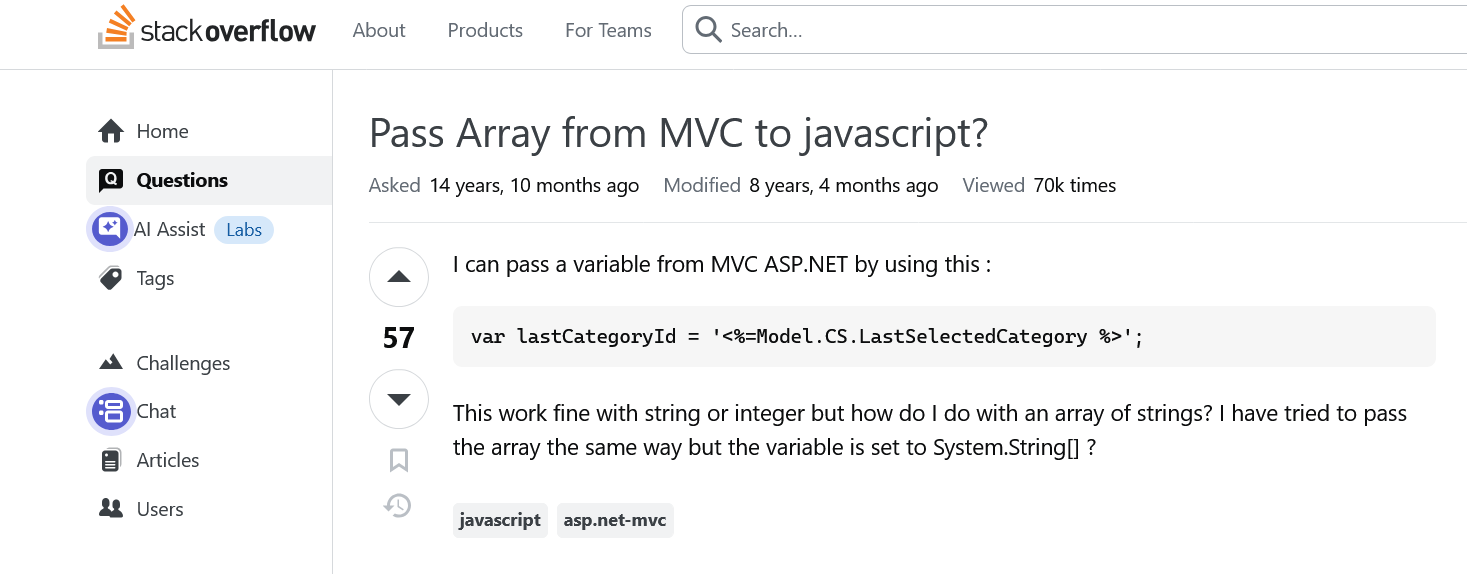Bookmark this question
Screen dimensions: 1467x574
pos(399,460)
